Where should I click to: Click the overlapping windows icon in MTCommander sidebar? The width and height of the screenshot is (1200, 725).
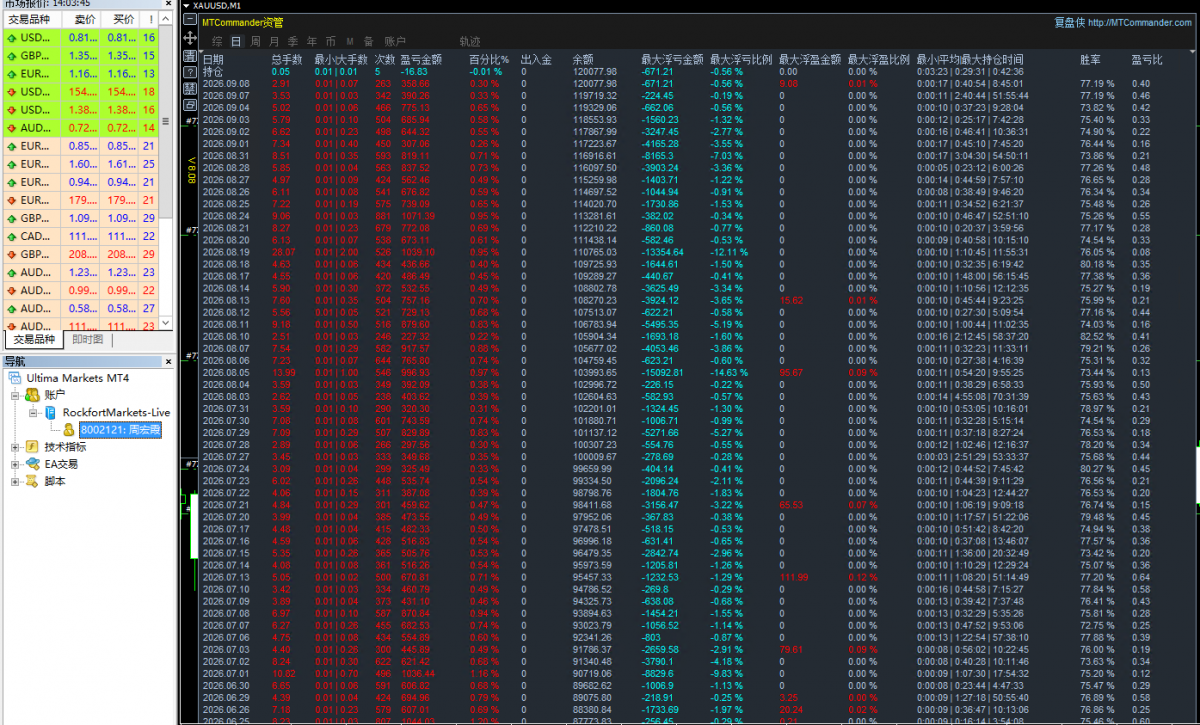pyautogui.click(x=190, y=105)
